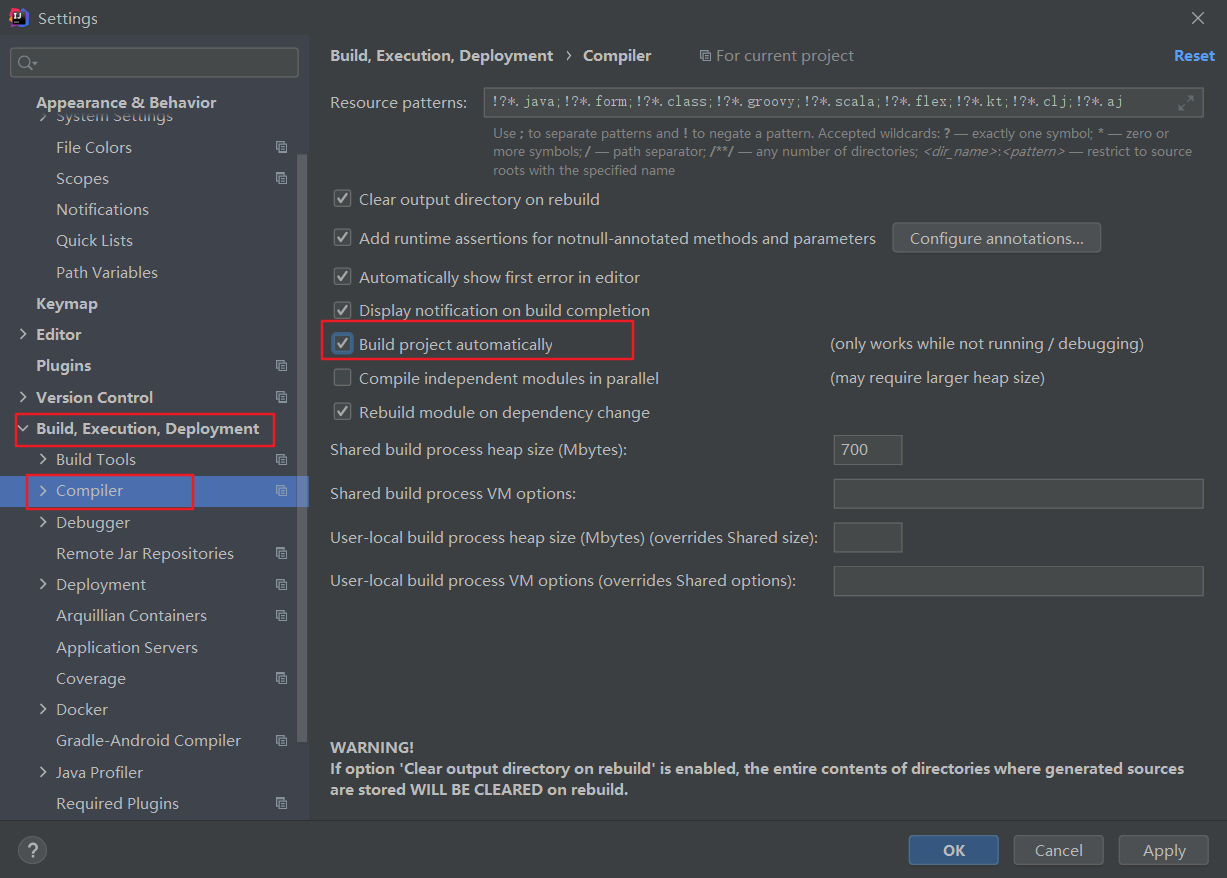Image resolution: width=1227 pixels, height=878 pixels.
Task: Select Gradle-Android Compiler in settings tree
Action: [x=148, y=740]
